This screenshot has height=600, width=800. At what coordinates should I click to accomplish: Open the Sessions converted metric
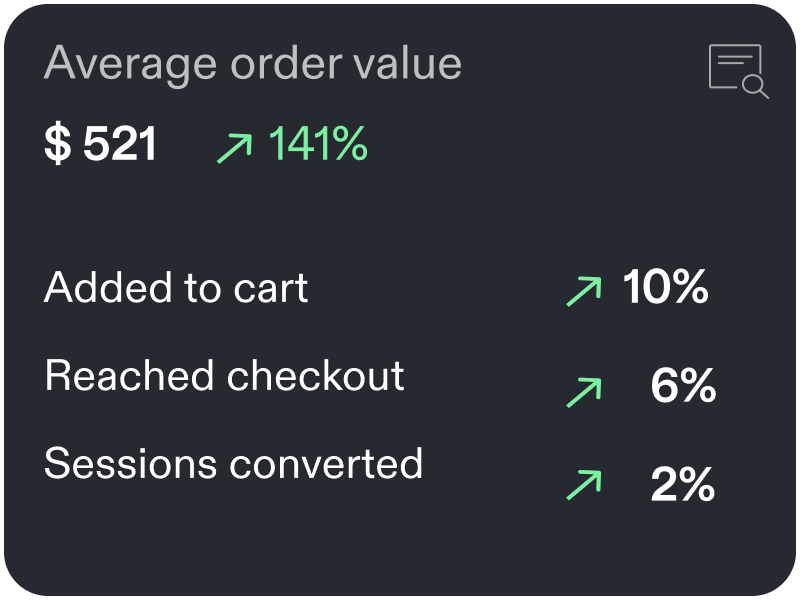(234, 464)
